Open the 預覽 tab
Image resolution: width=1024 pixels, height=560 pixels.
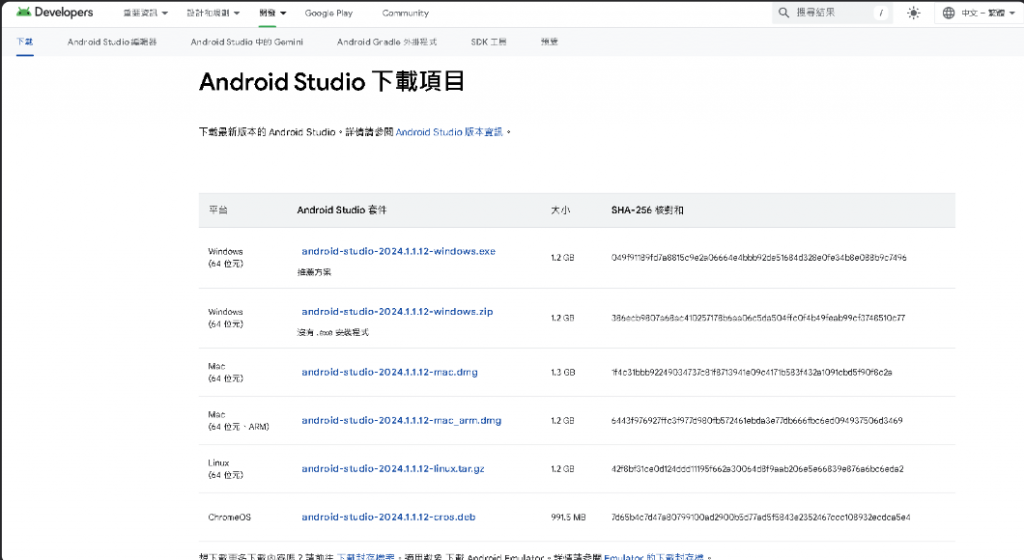click(x=549, y=42)
